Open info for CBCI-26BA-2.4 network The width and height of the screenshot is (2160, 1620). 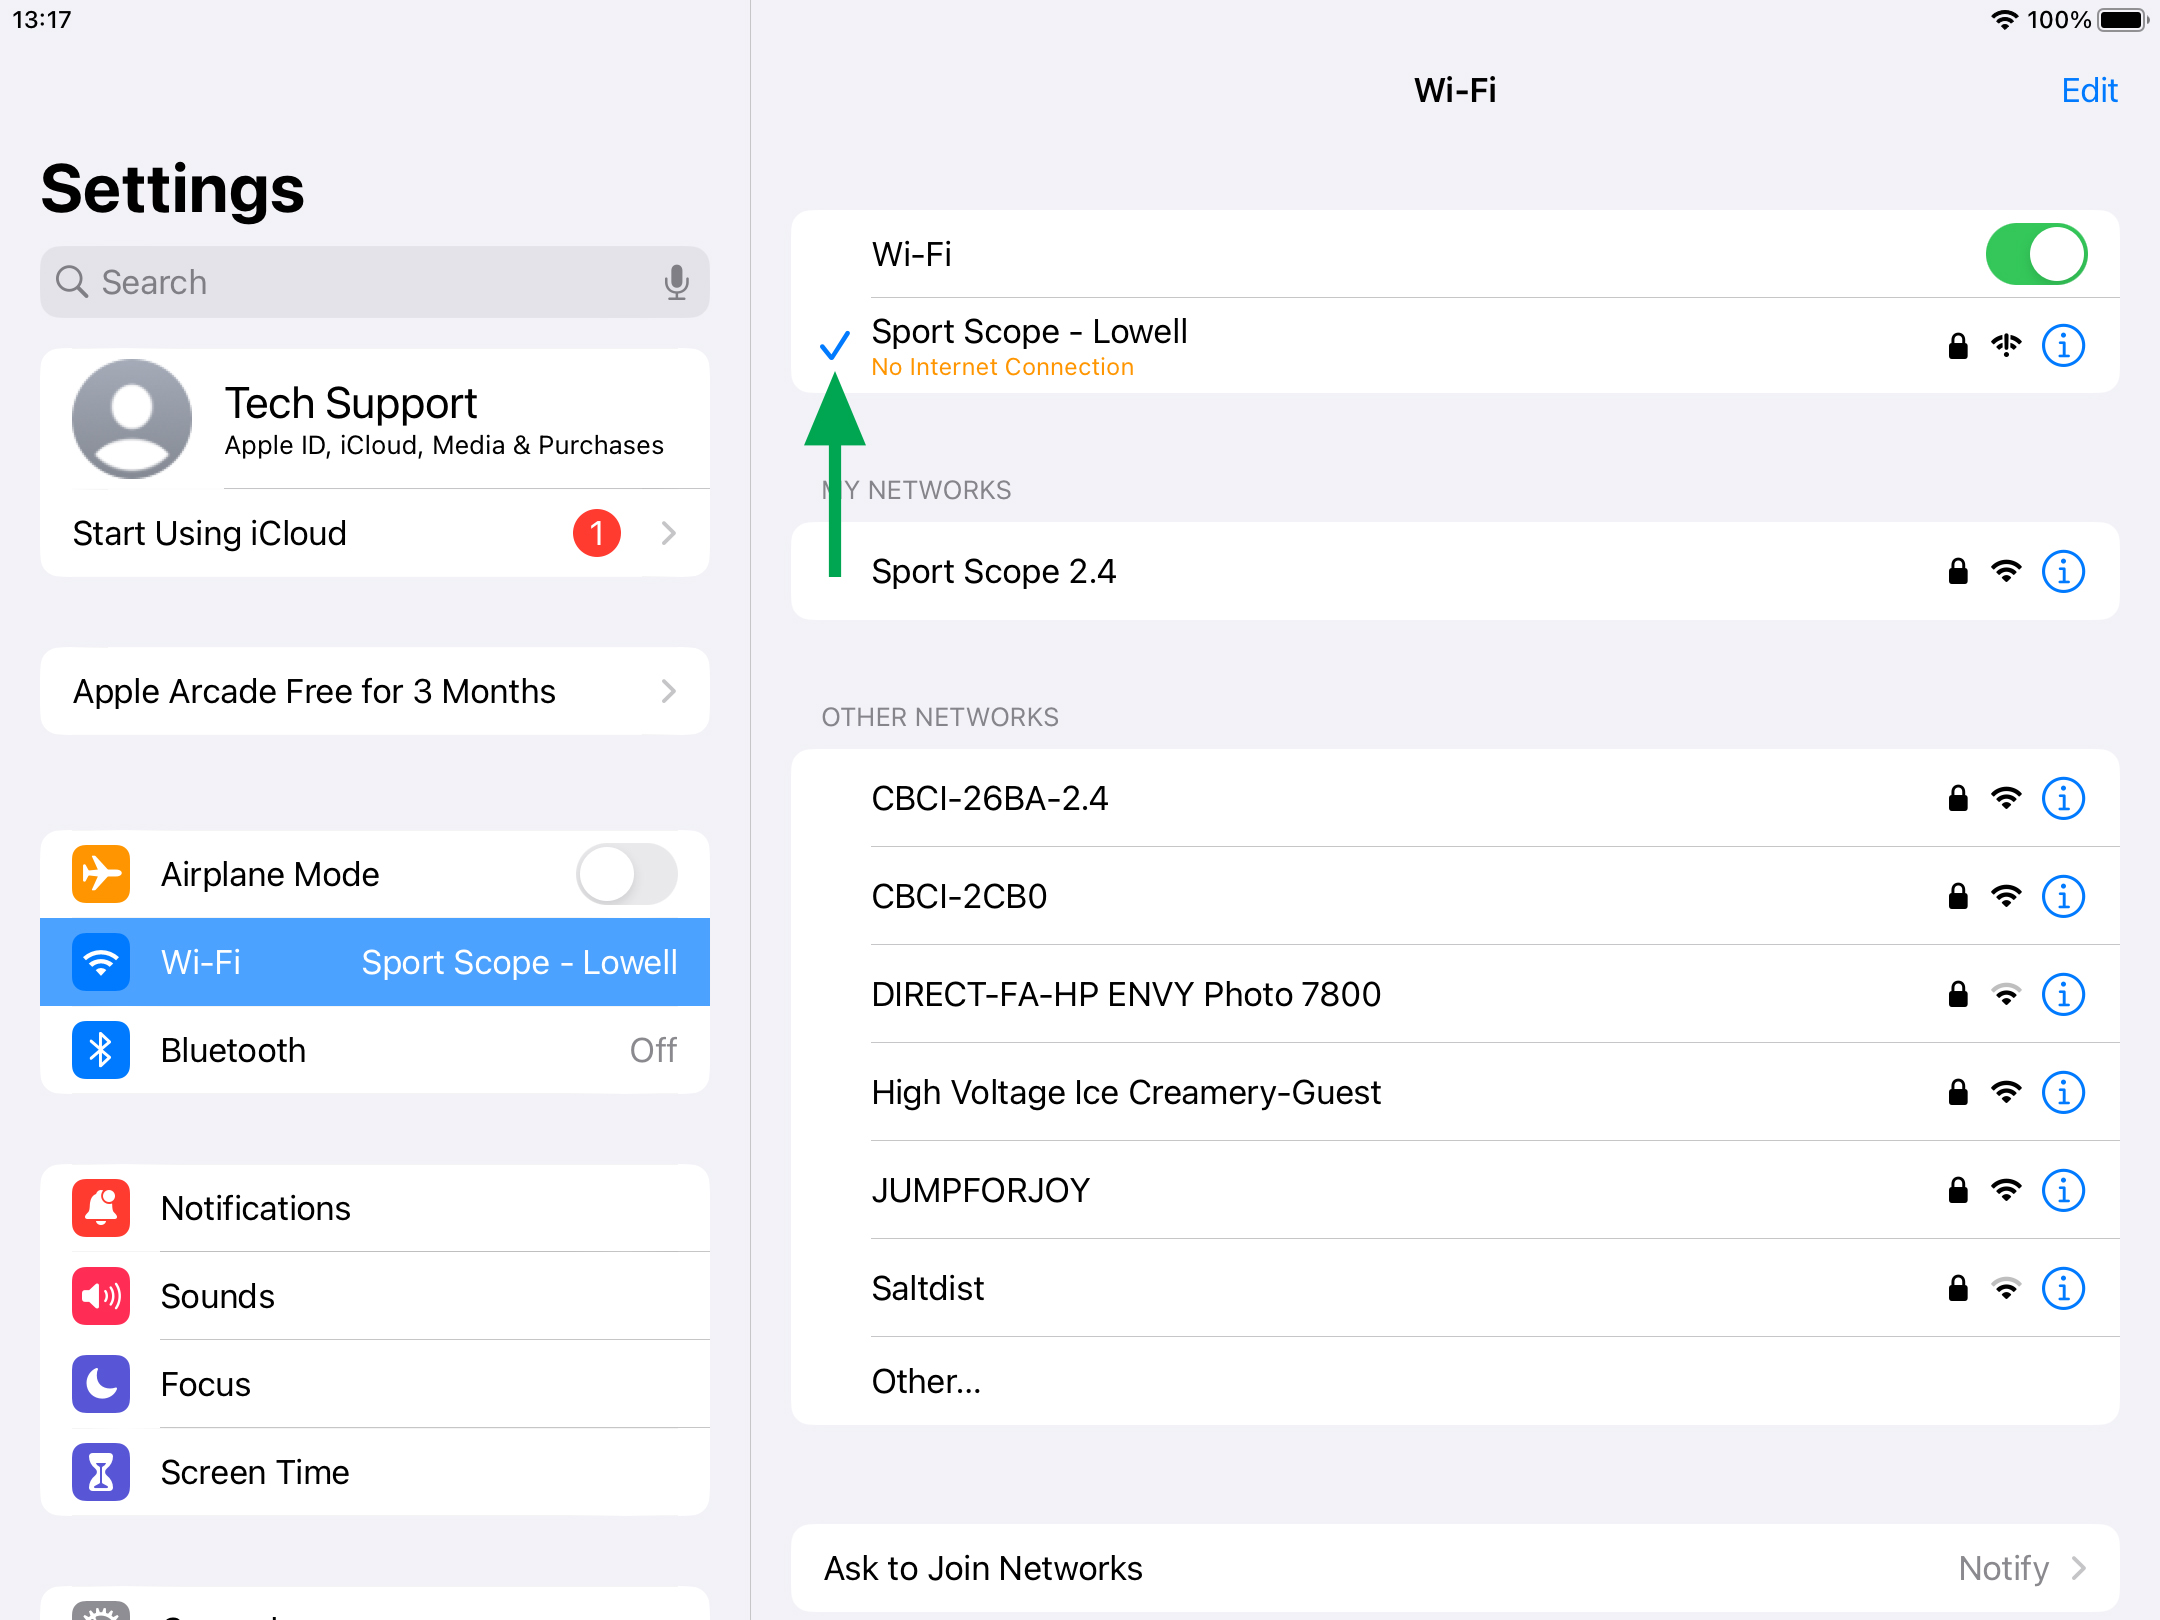coord(2063,799)
